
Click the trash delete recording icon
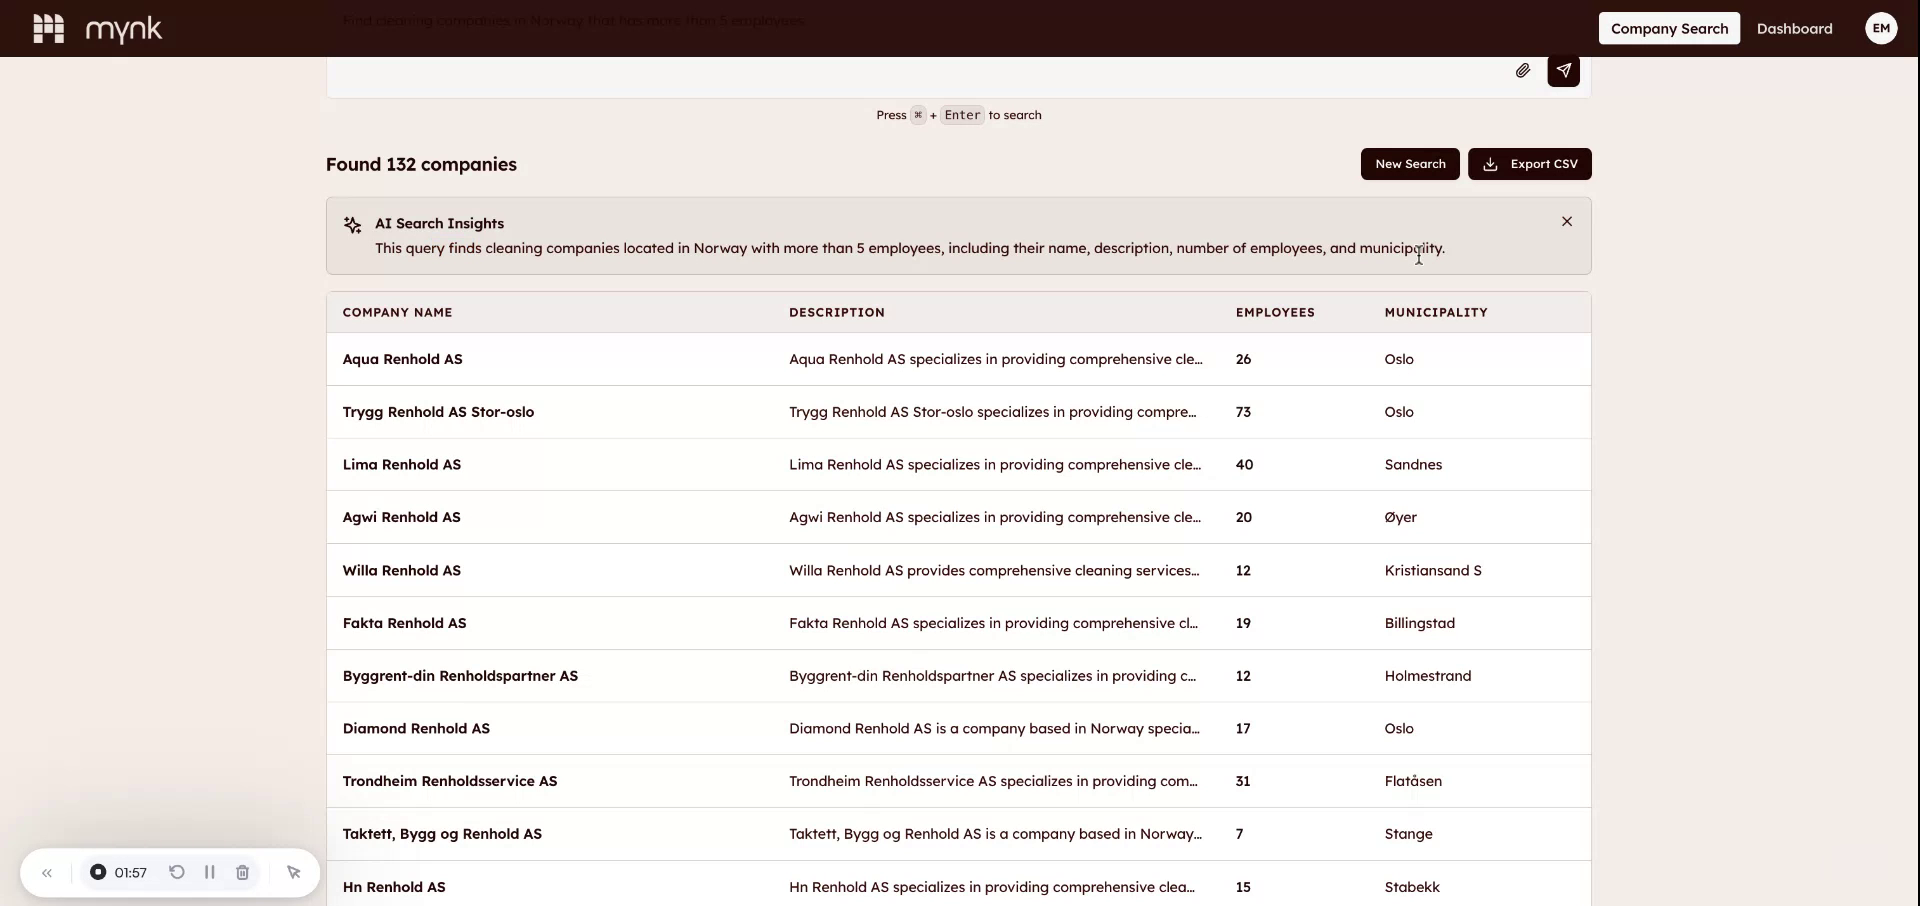[243, 872]
